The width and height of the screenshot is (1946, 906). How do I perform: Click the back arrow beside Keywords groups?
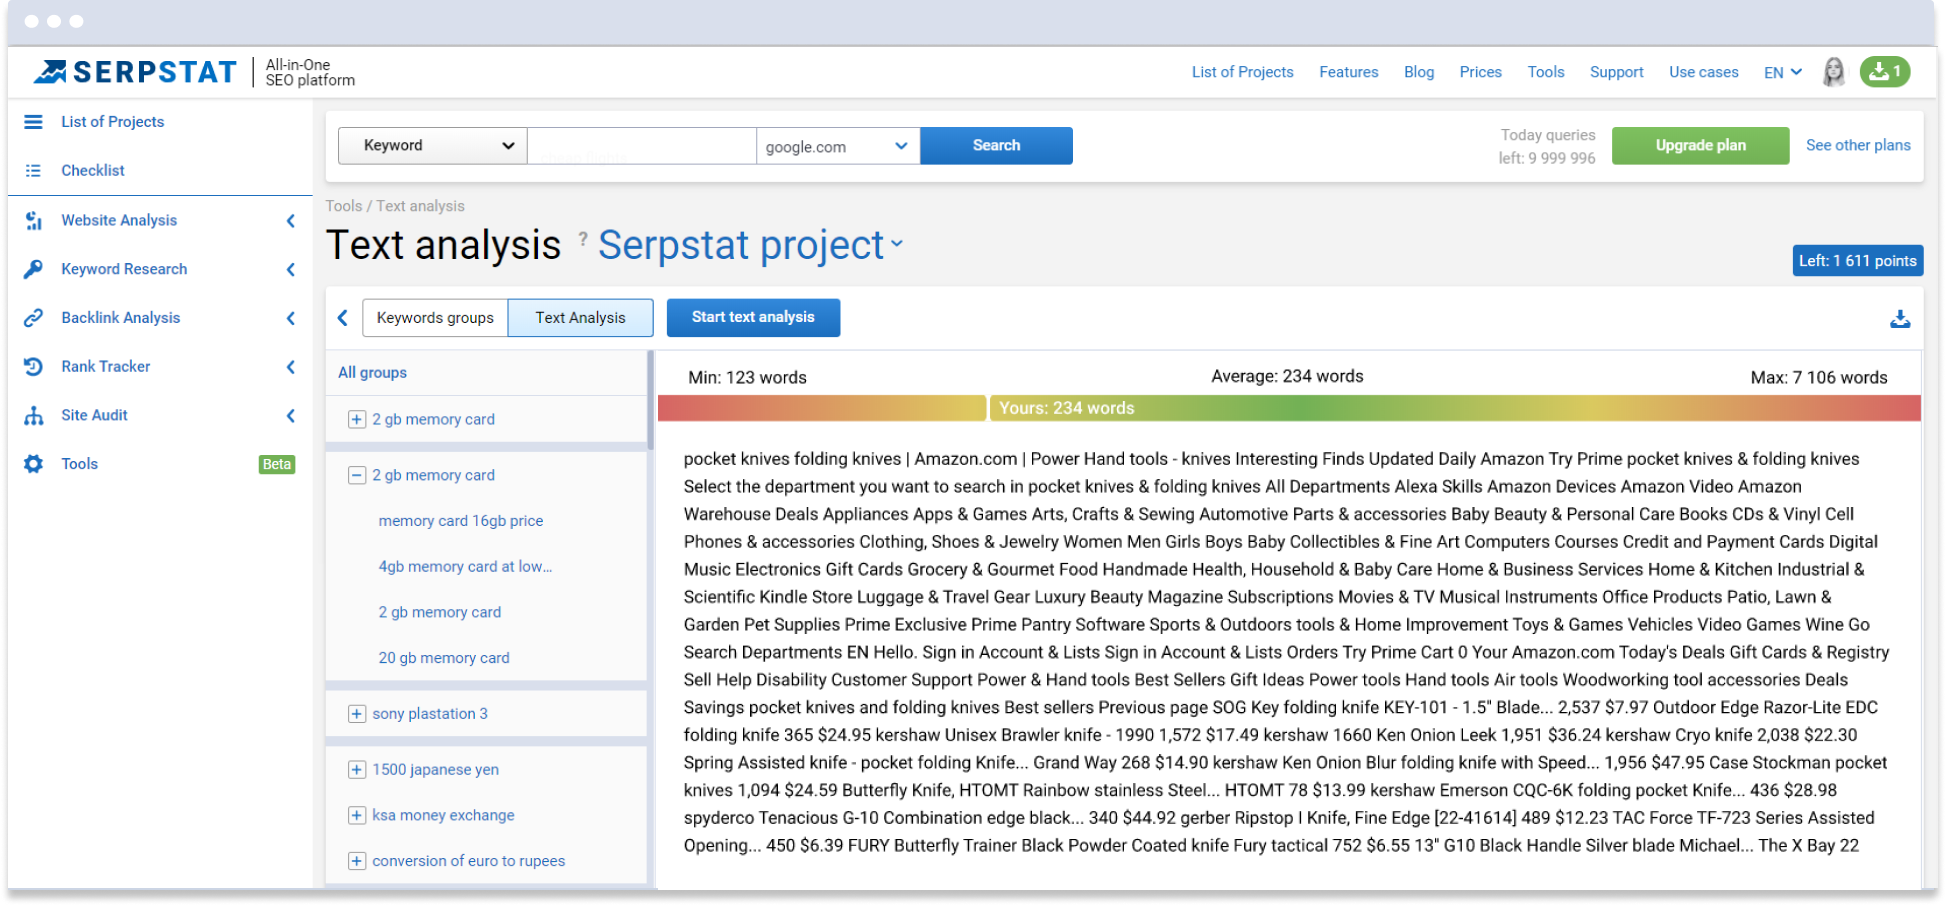[x=343, y=318]
